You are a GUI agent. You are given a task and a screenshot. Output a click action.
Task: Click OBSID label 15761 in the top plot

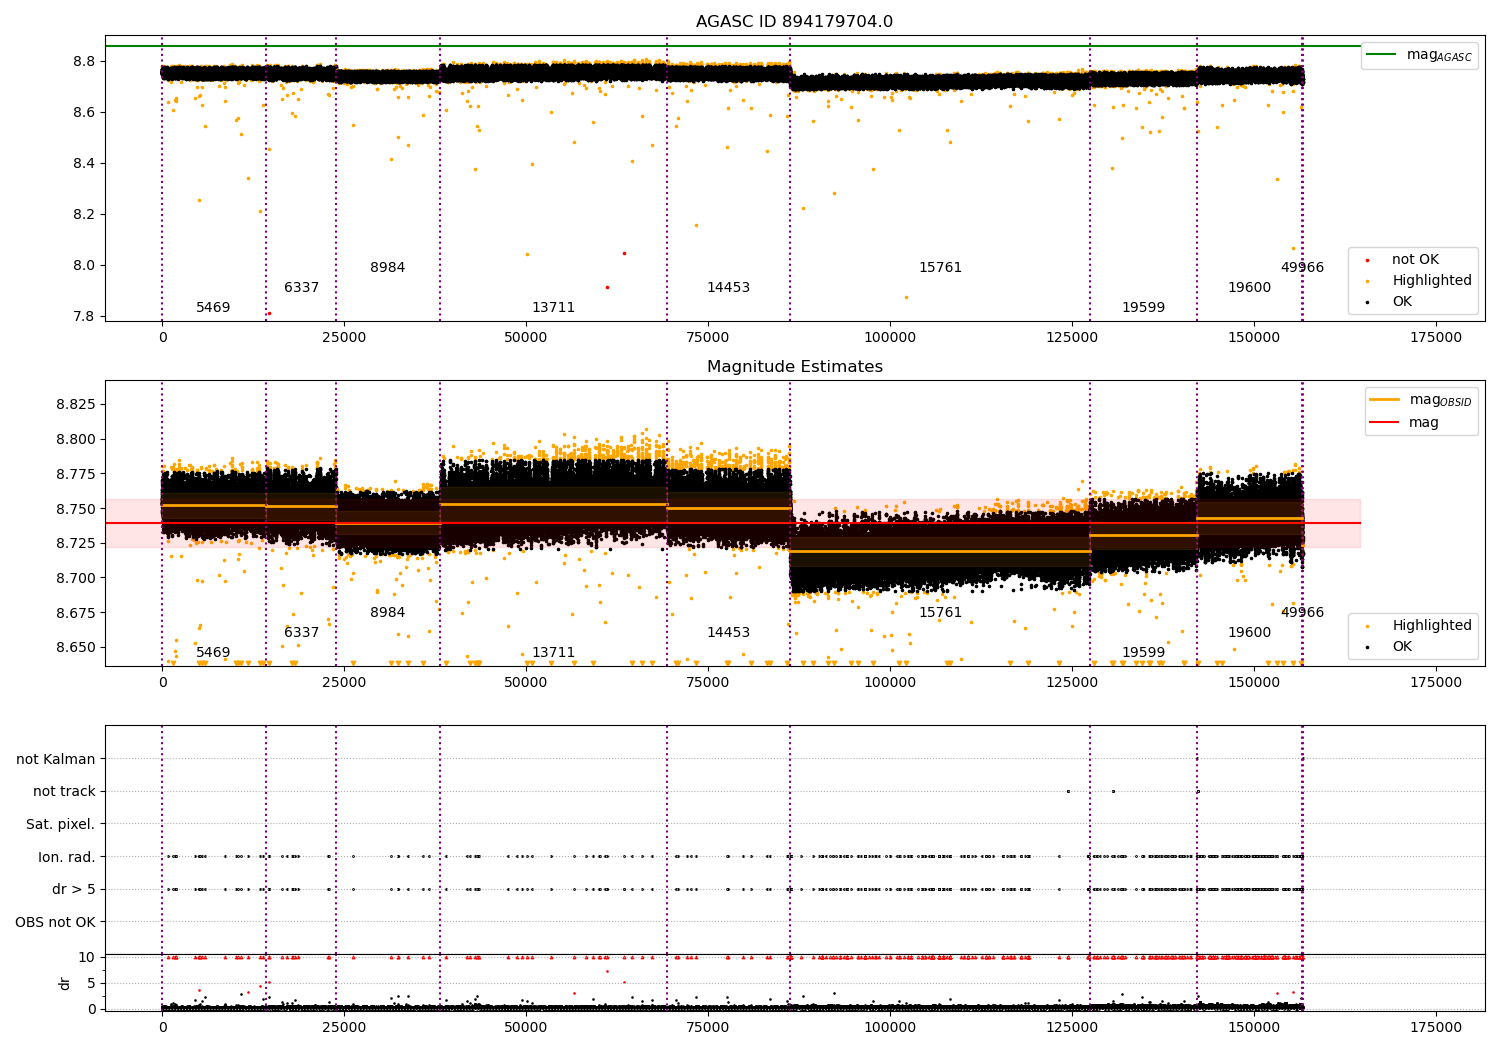940,268
